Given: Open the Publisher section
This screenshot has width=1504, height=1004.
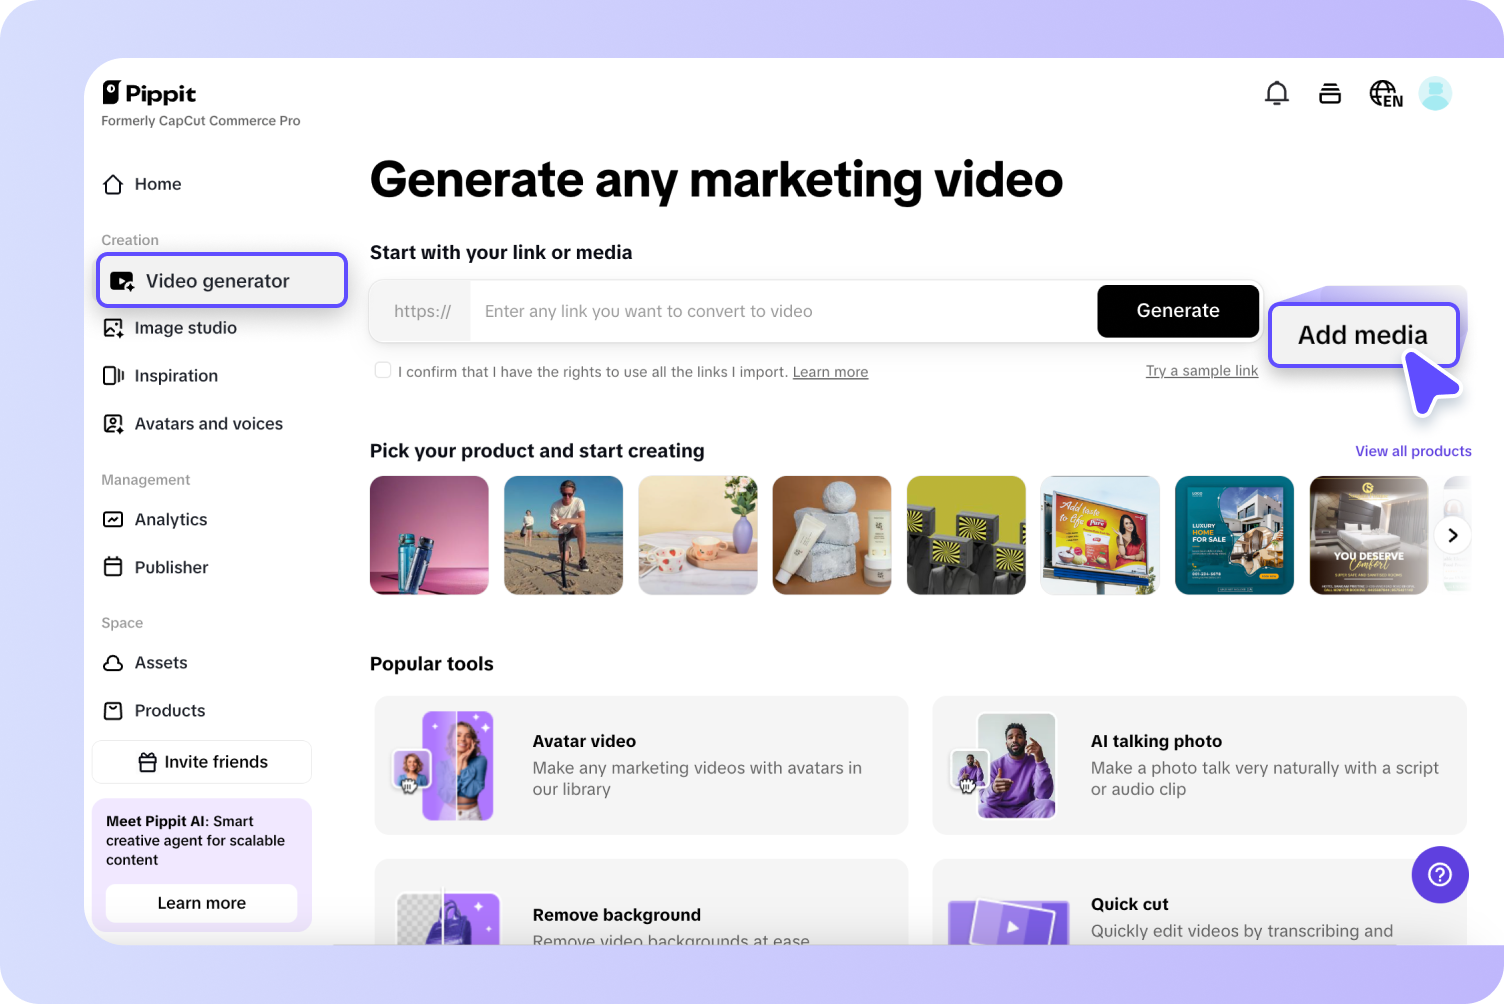Looking at the screenshot, I should click(171, 566).
